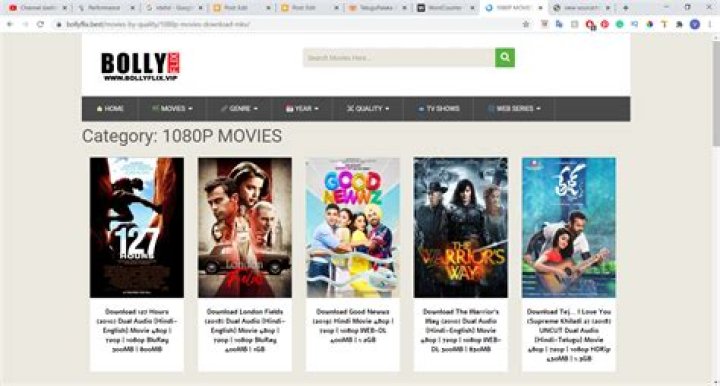This screenshot has width=720, height=386.
Task: Click the calendar icon beside Year
Action: pyautogui.click(x=289, y=109)
